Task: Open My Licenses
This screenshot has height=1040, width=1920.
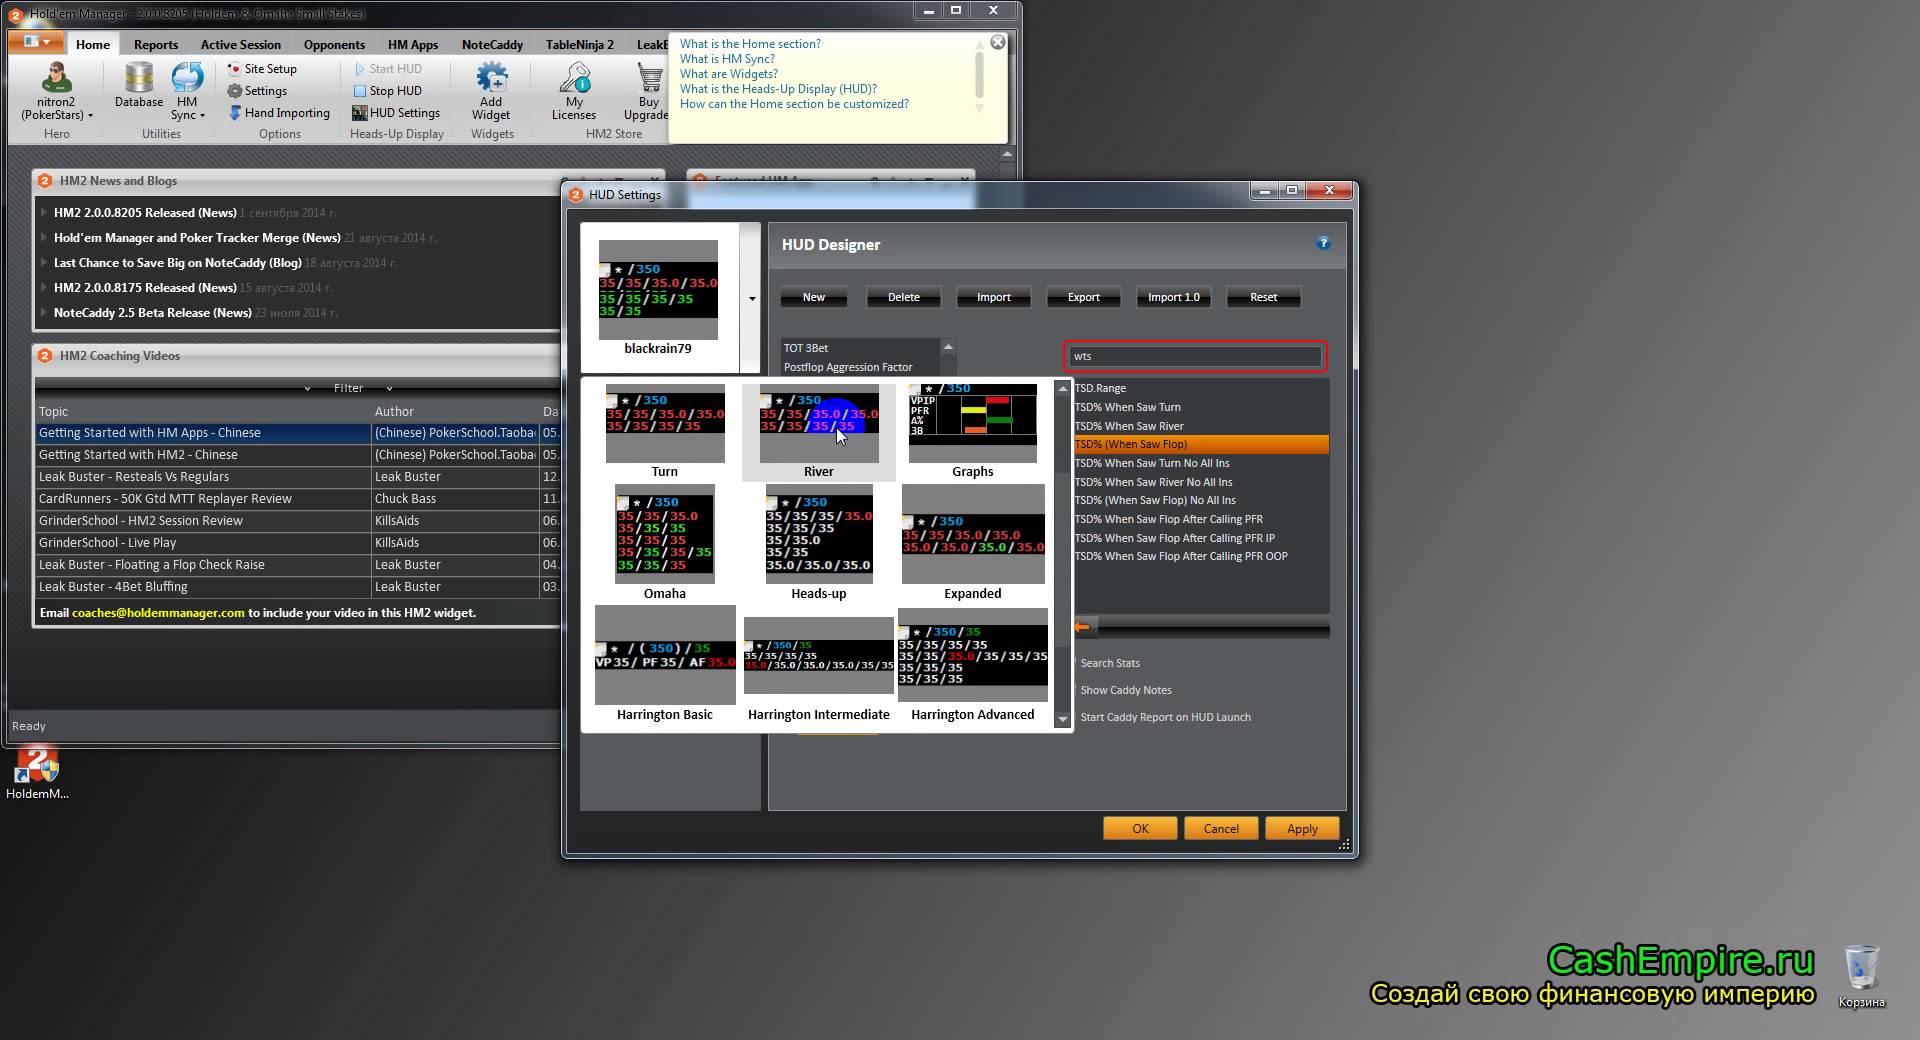Action: tap(574, 80)
